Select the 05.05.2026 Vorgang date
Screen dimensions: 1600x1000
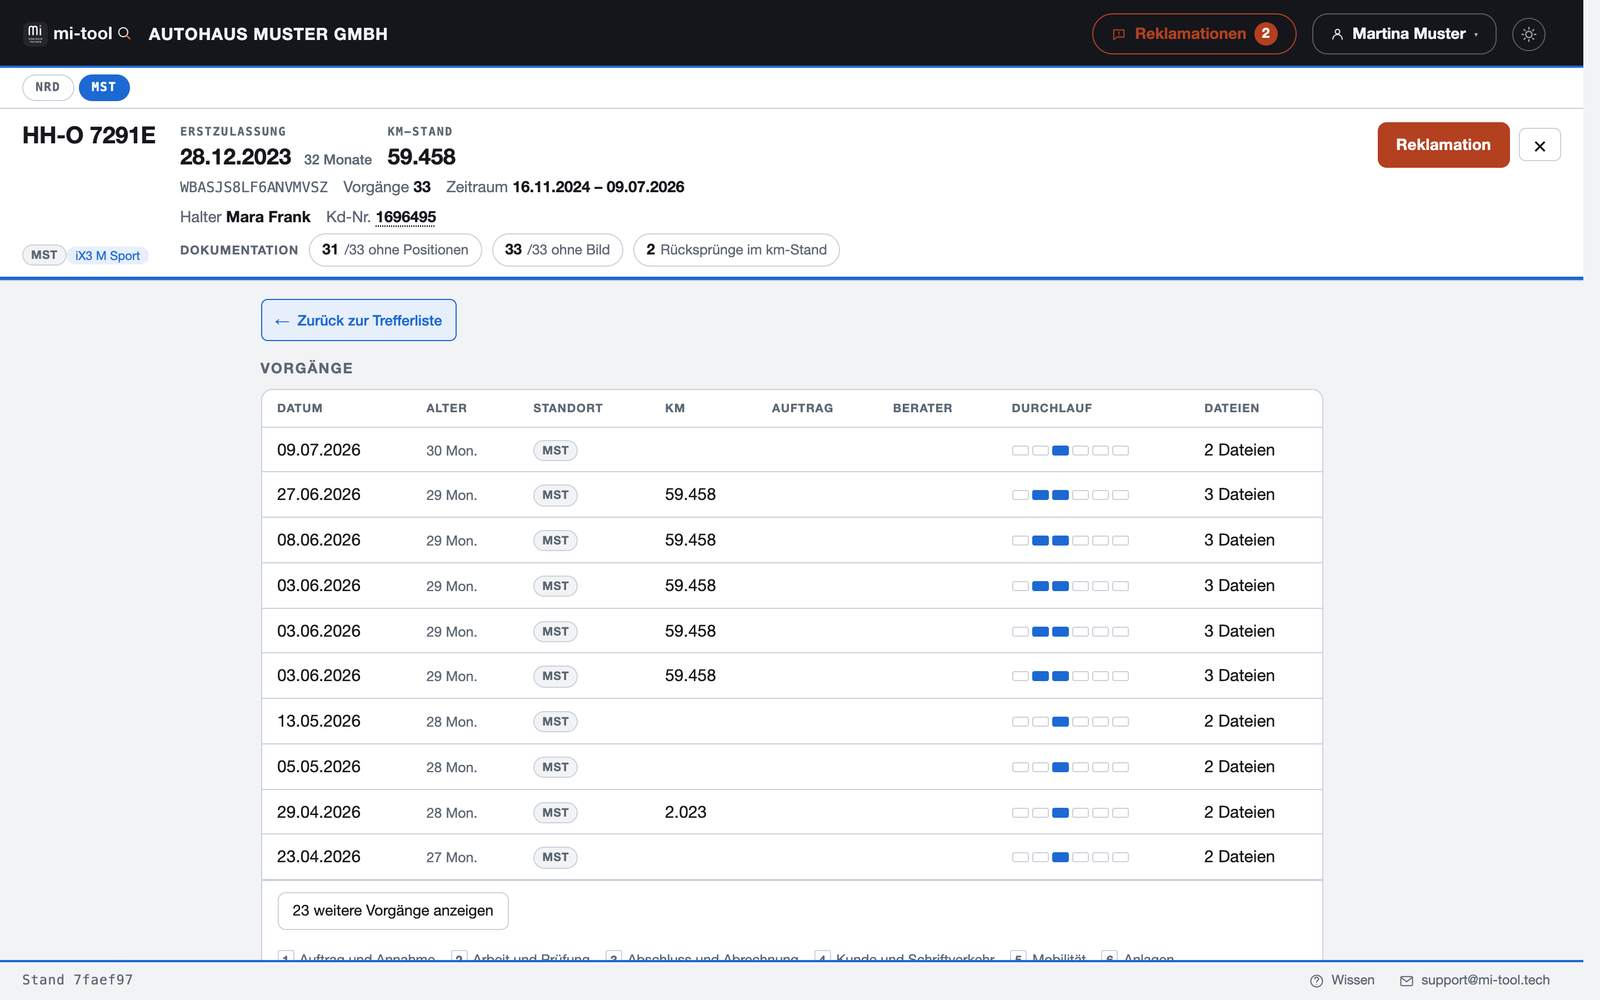click(319, 767)
